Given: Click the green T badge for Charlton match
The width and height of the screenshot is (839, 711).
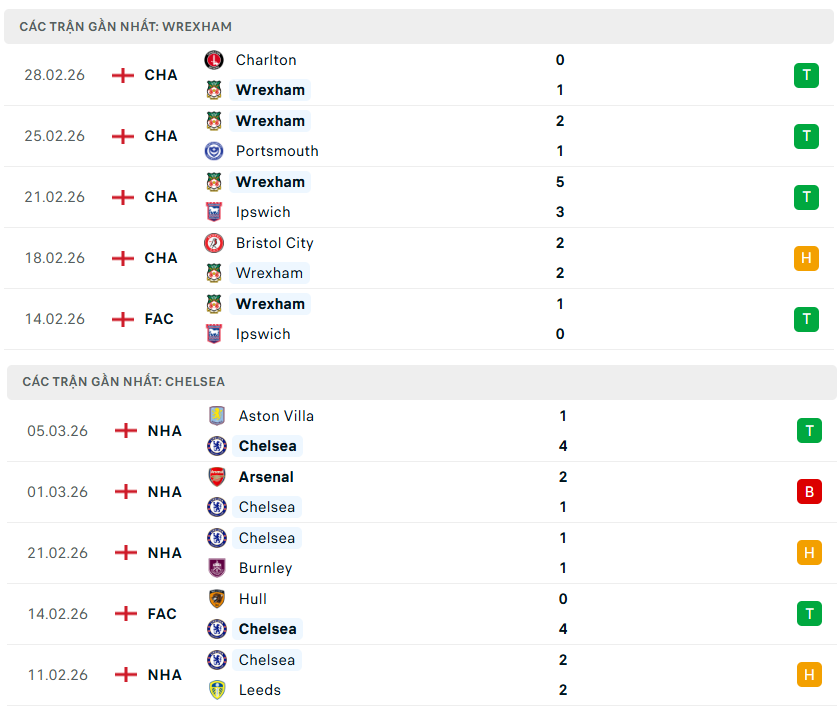Looking at the screenshot, I should [x=806, y=75].
